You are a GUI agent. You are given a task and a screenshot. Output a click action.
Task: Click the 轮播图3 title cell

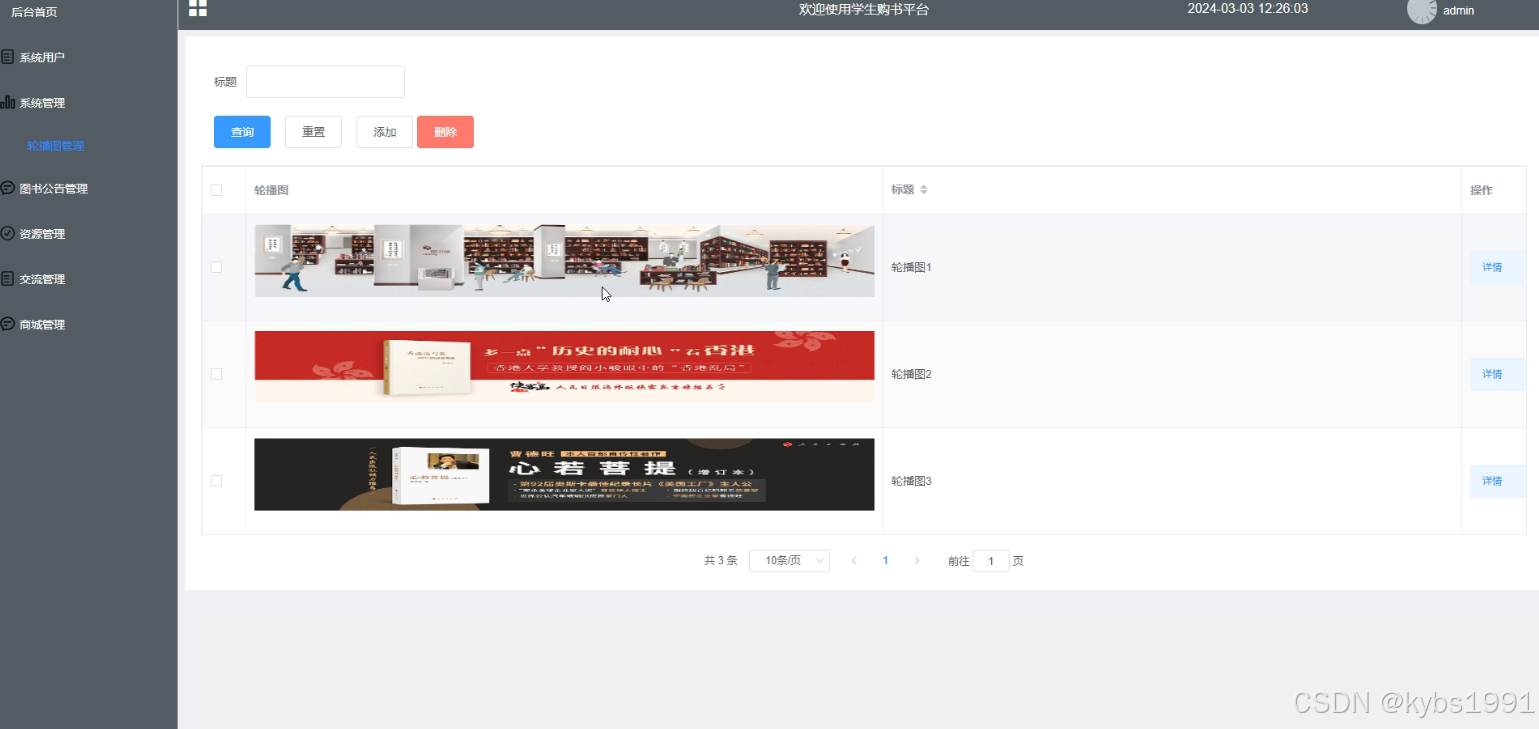[x=1172, y=481]
